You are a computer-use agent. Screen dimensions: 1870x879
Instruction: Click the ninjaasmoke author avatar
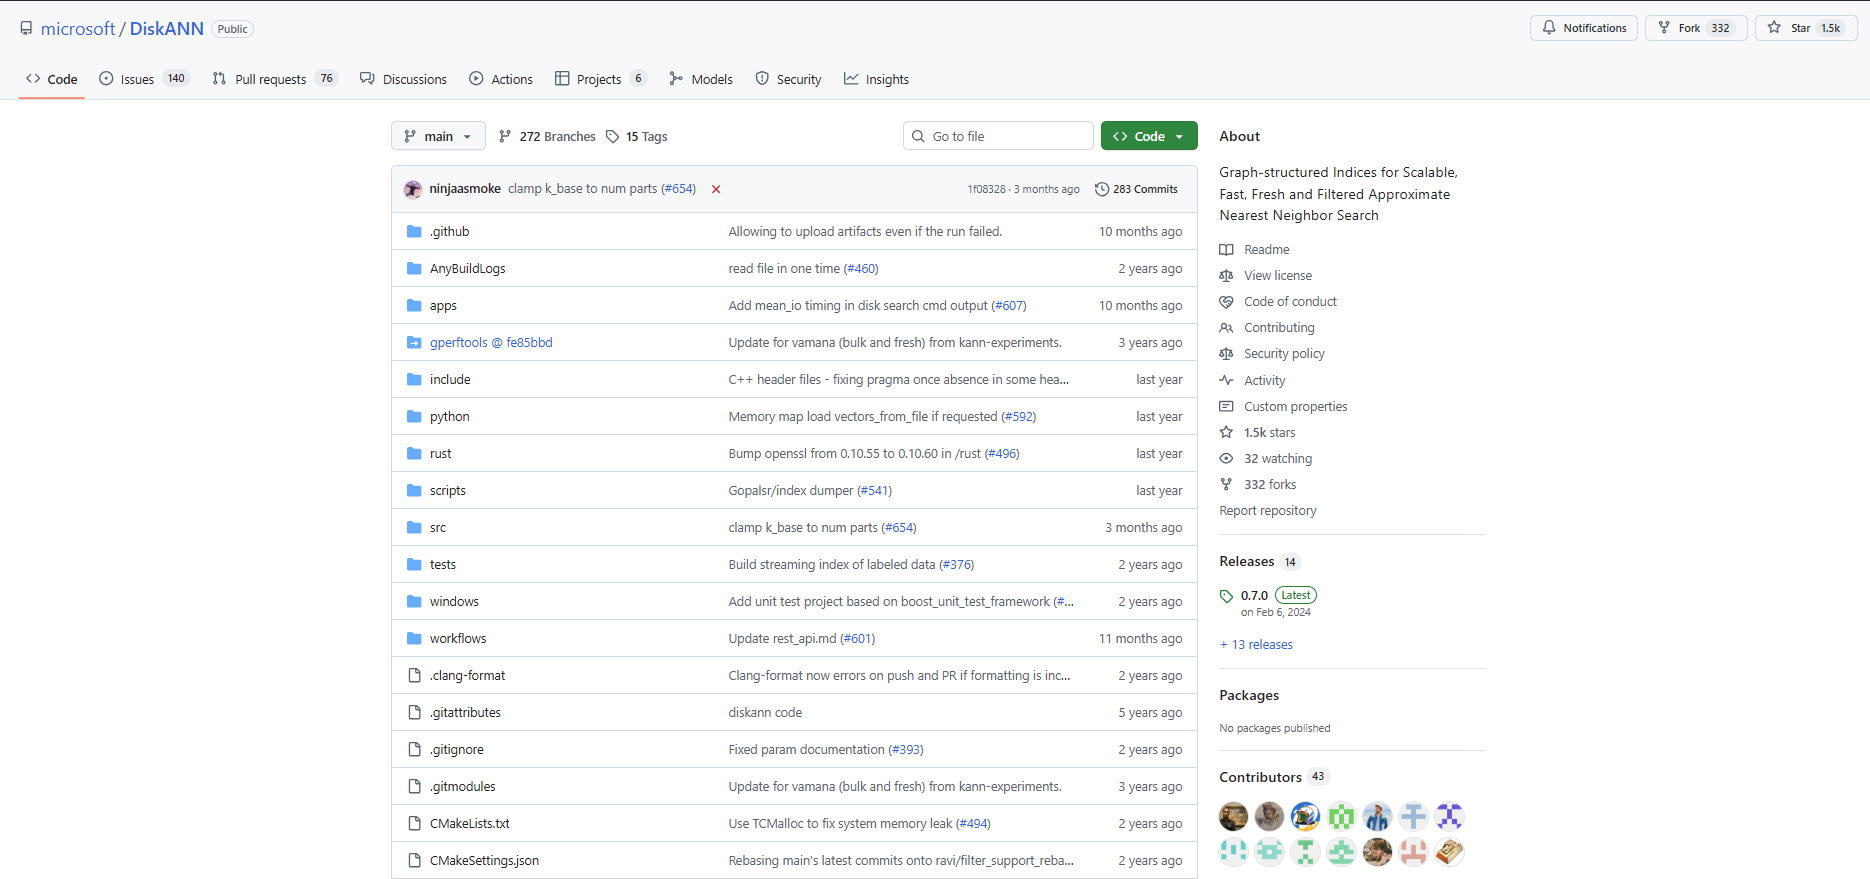click(x=413, y=189)
